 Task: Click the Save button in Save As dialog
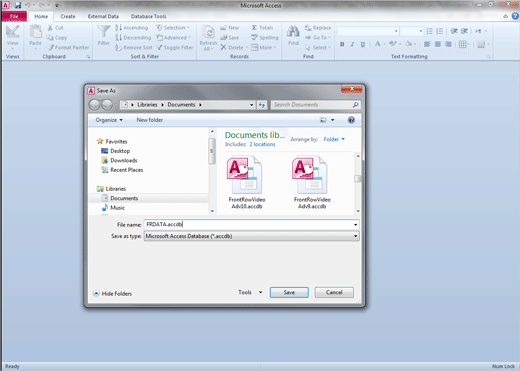pos(289,292)
